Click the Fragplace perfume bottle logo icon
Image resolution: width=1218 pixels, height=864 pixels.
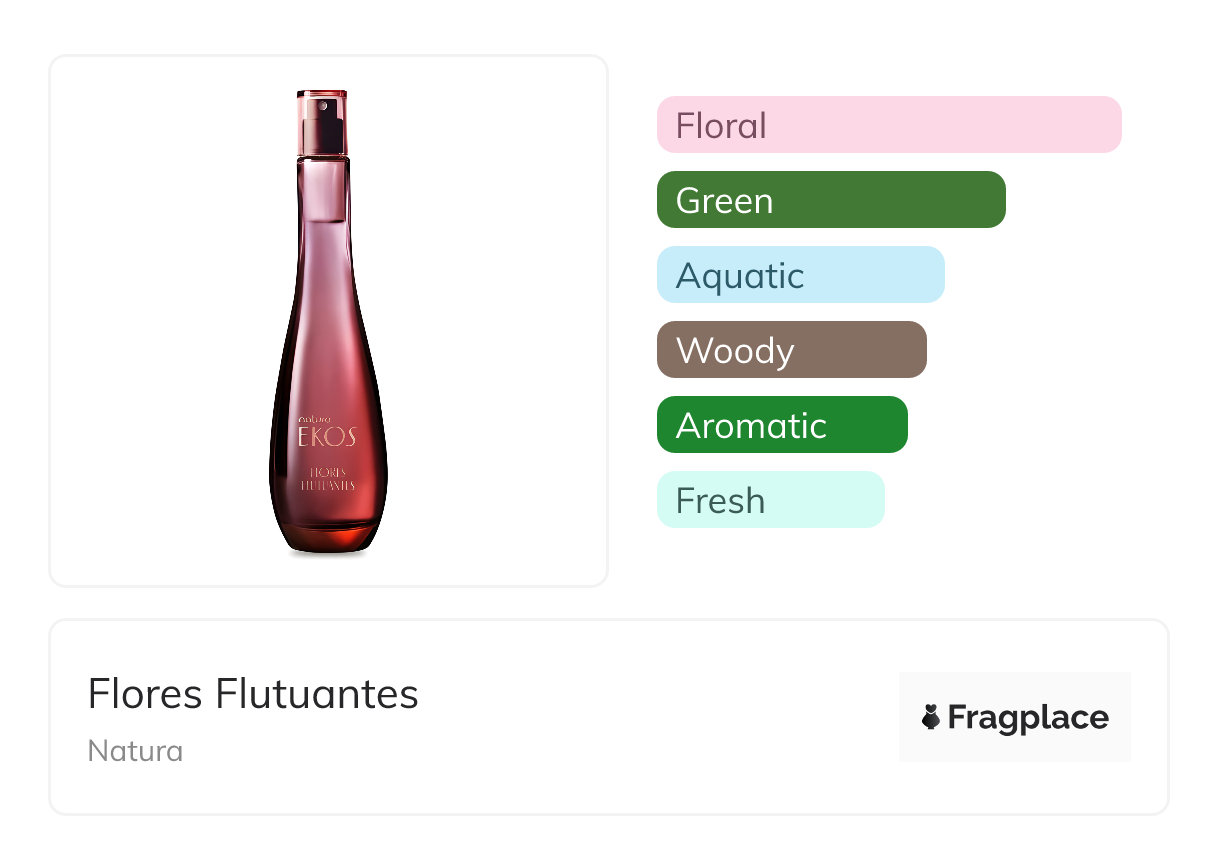[x=932, y=717]
